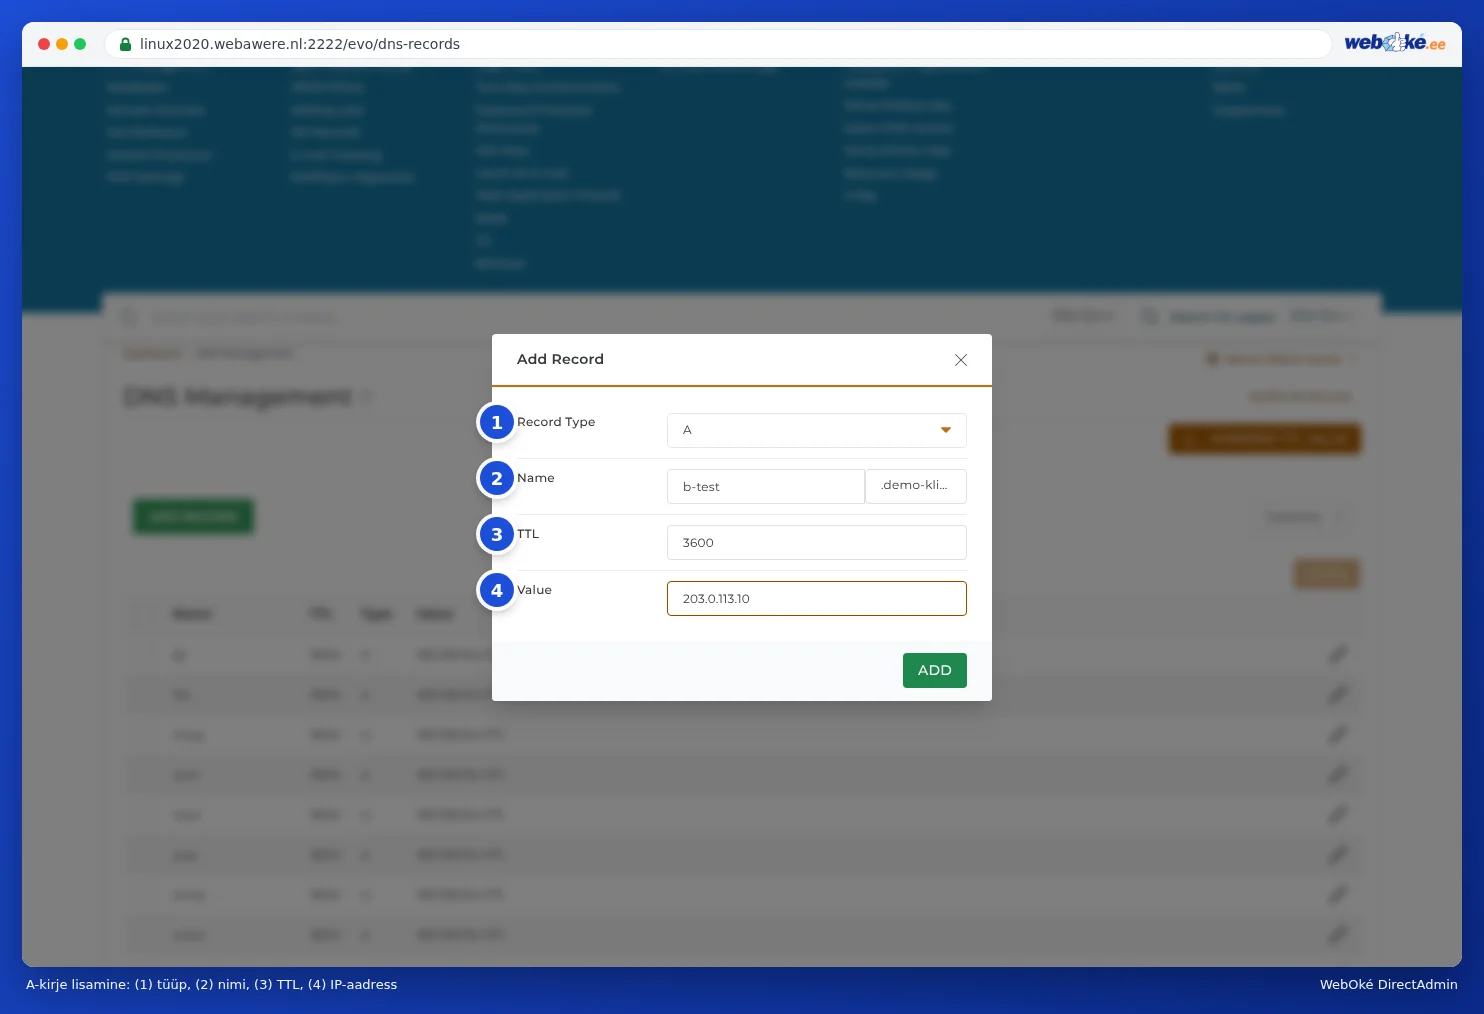
Task: Open the Record Type dropdown
Action: click(817, 430)
